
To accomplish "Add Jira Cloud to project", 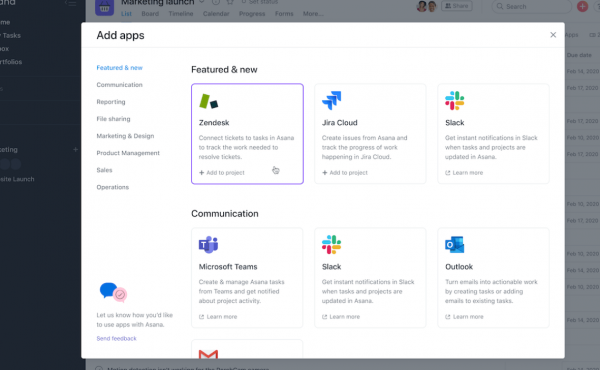I will [345, 173].
